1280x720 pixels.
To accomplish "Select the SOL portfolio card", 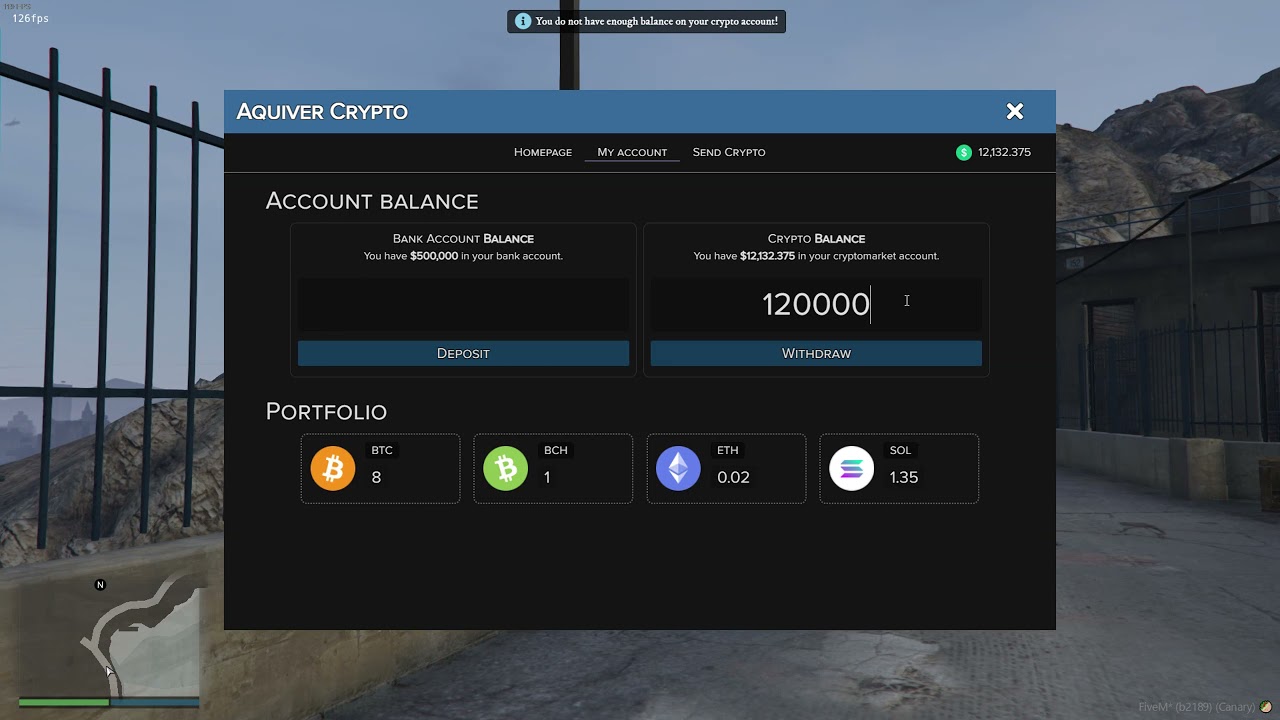I will click(899, 468).
